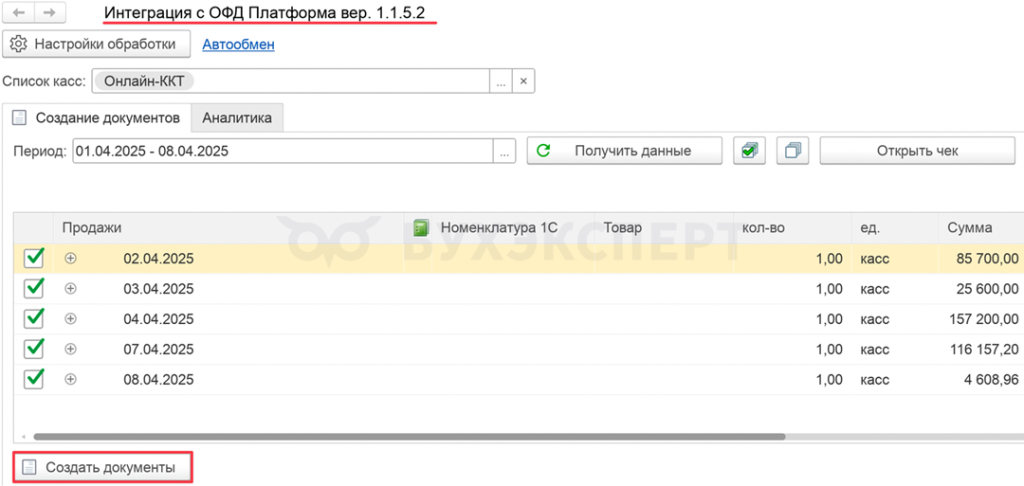Expand the 08.04.2025 sales group
Viewport: 1024px width, 486px height.
pos(71,379)
